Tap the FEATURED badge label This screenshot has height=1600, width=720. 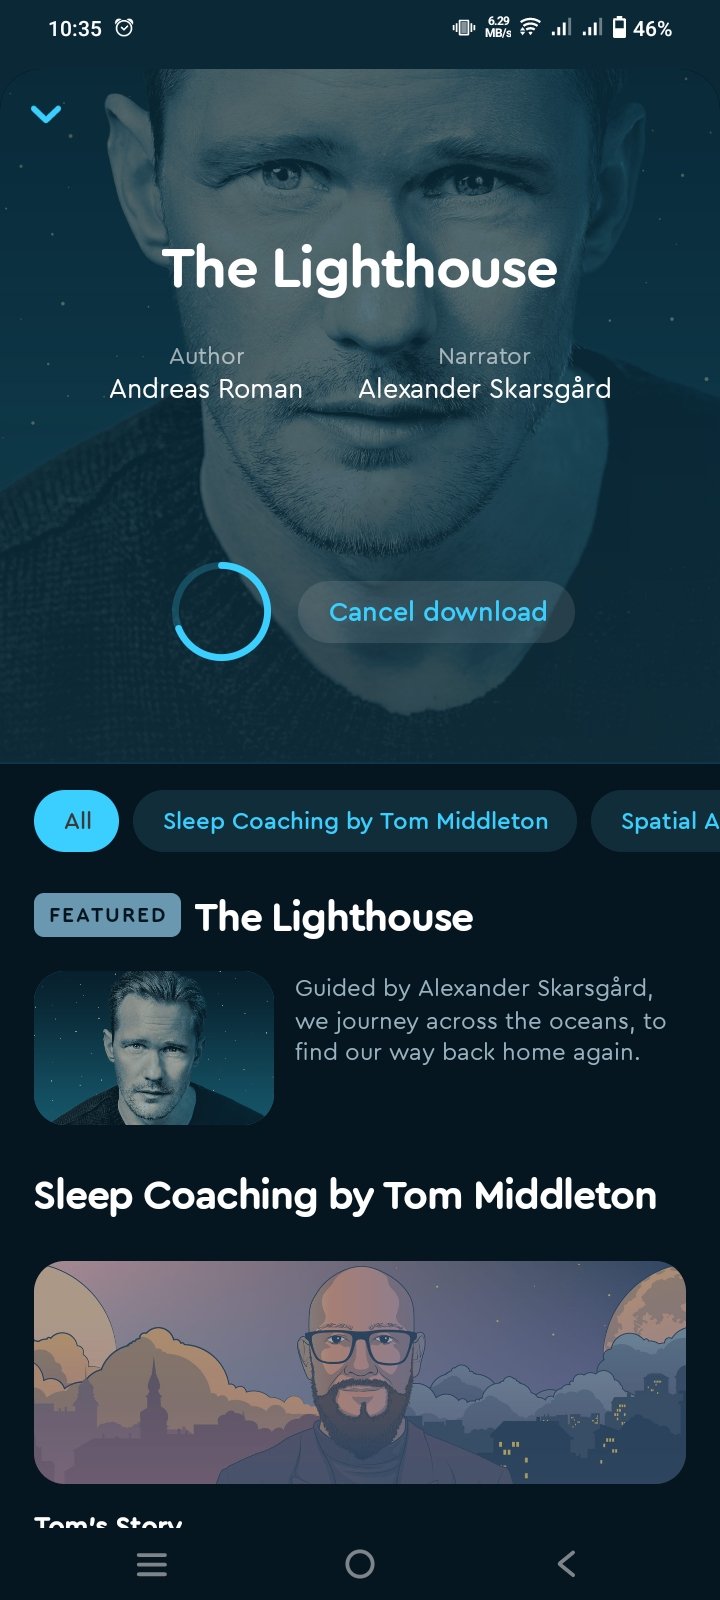[x=107, y=915]
